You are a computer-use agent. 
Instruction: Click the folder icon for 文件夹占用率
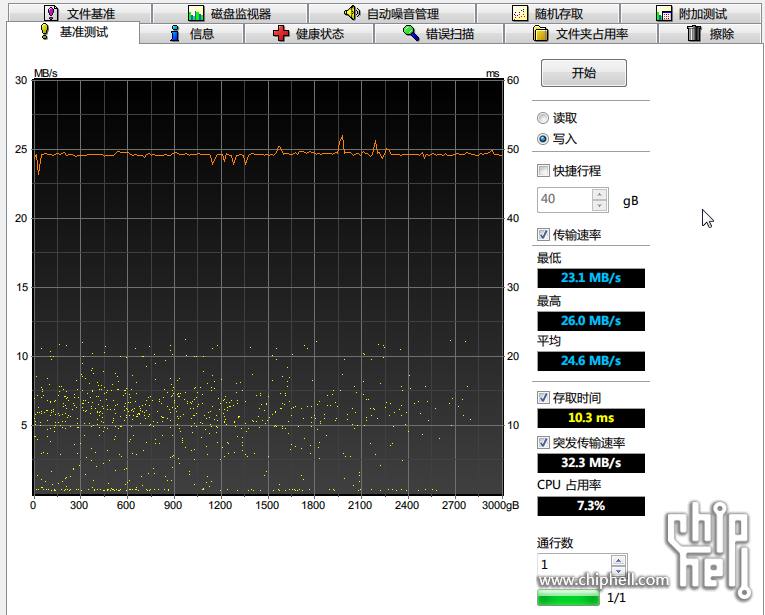(x=540, y=34)
